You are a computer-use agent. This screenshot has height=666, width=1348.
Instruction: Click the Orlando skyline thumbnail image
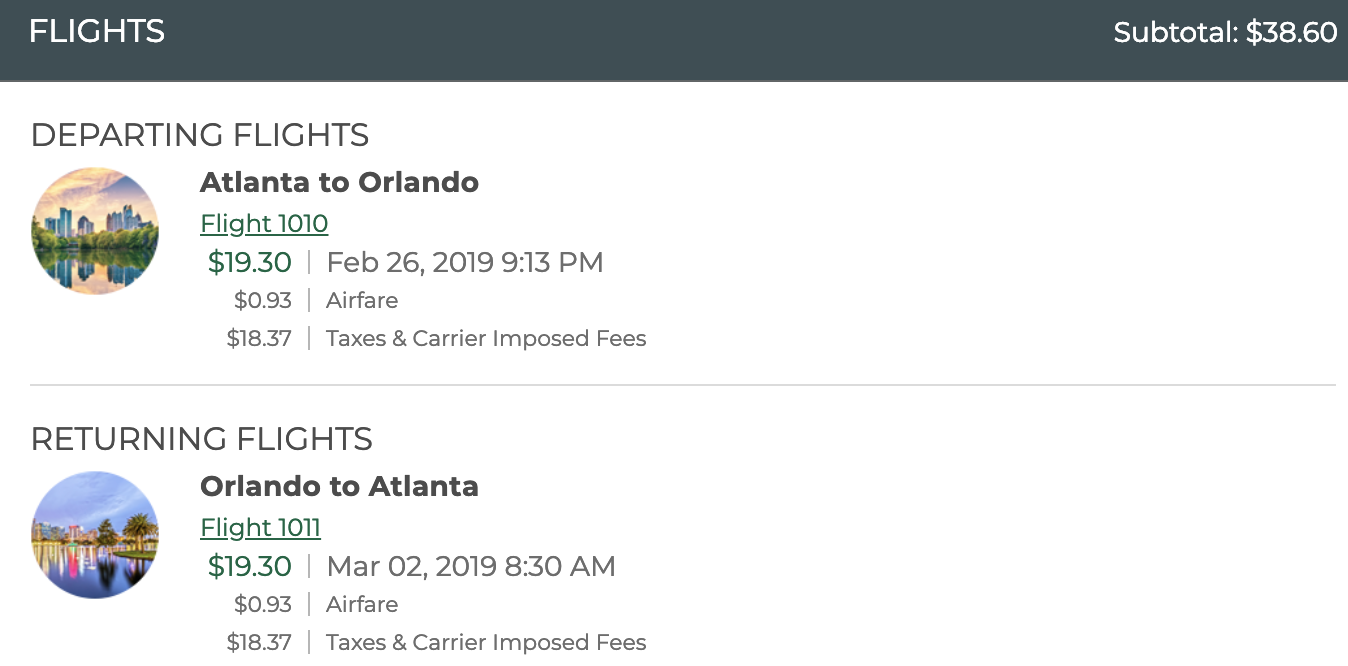[94, 534]
